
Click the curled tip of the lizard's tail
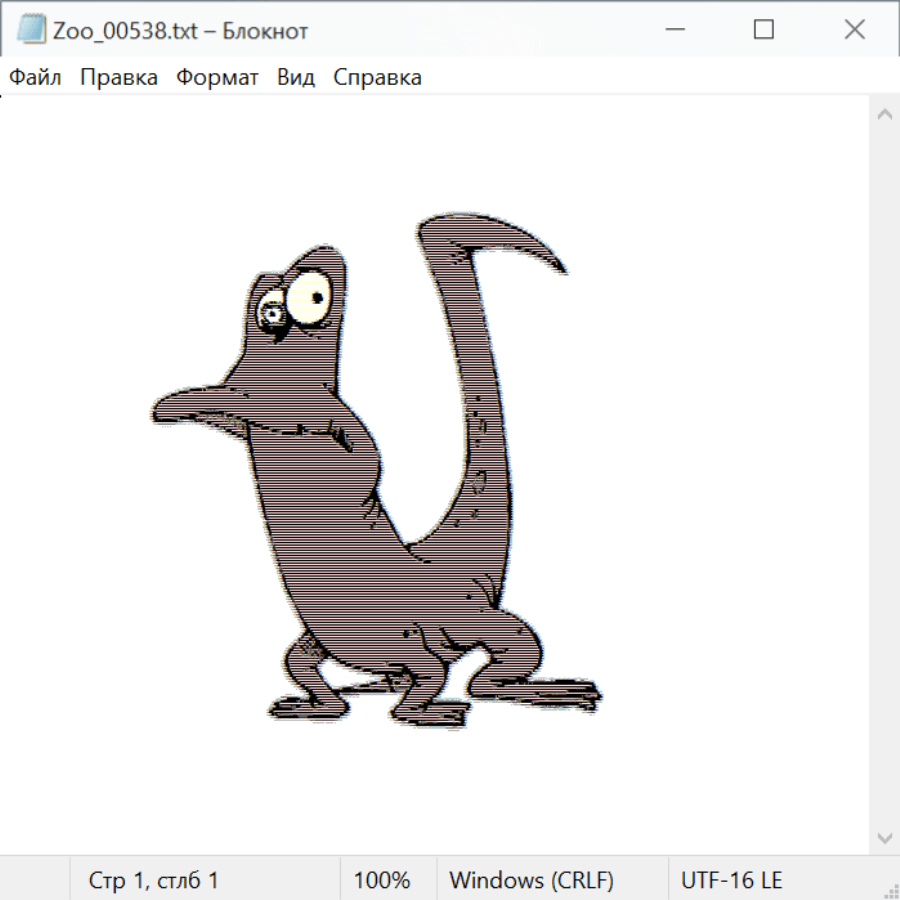pyautogui.click(x=553, y=263)
